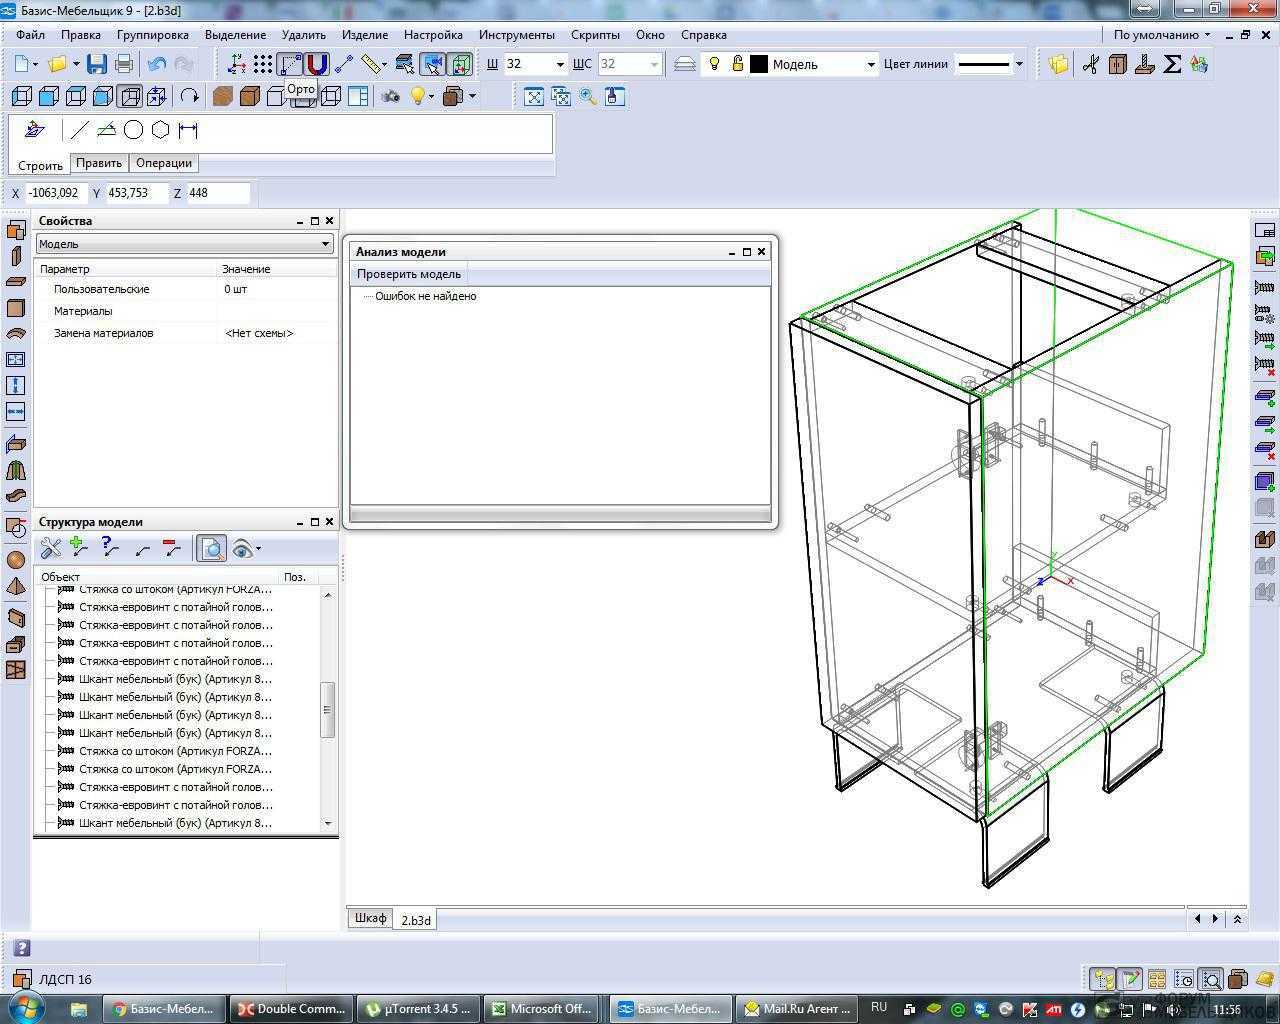Image resolution: width=1280 pixels, height=1024 pixels.
Task: Switch to the 2.b3d document tab
Action: pyautogui.click(x=416, y=920)
